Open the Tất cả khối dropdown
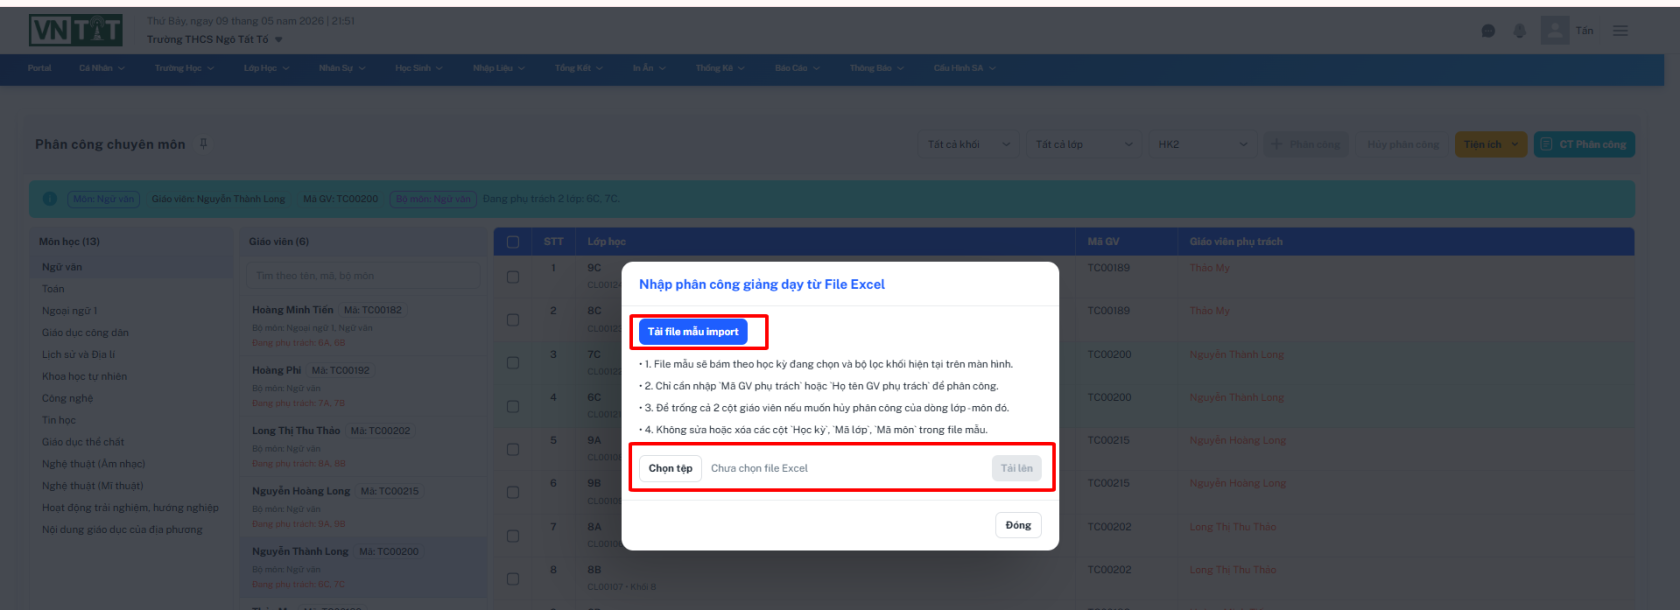The width and height of the screenshot is (1680, 610). [x=969, y=144]
